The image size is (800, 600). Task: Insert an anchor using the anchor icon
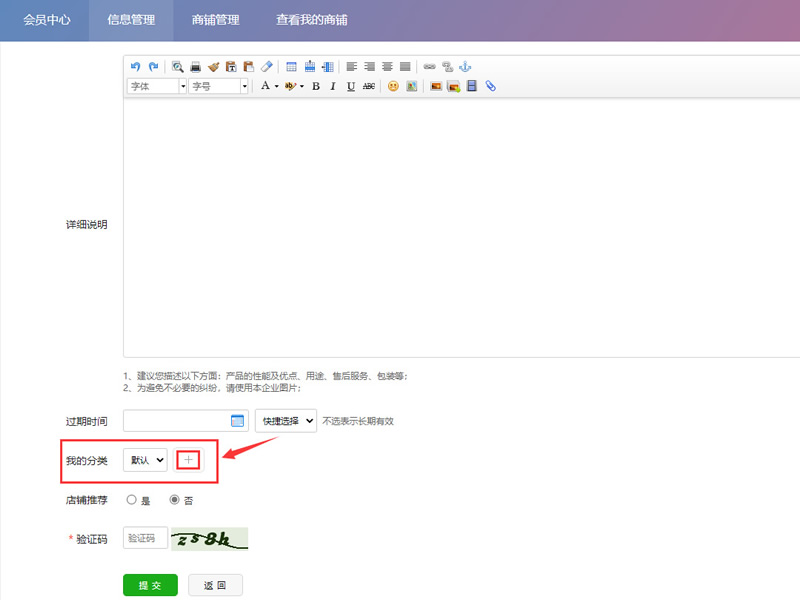click(465, 67)
